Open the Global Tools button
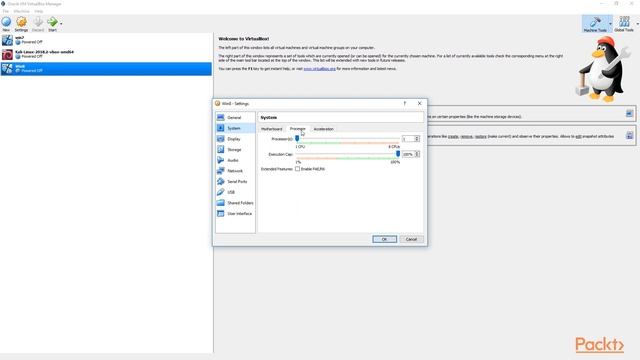 click(624, 24)
